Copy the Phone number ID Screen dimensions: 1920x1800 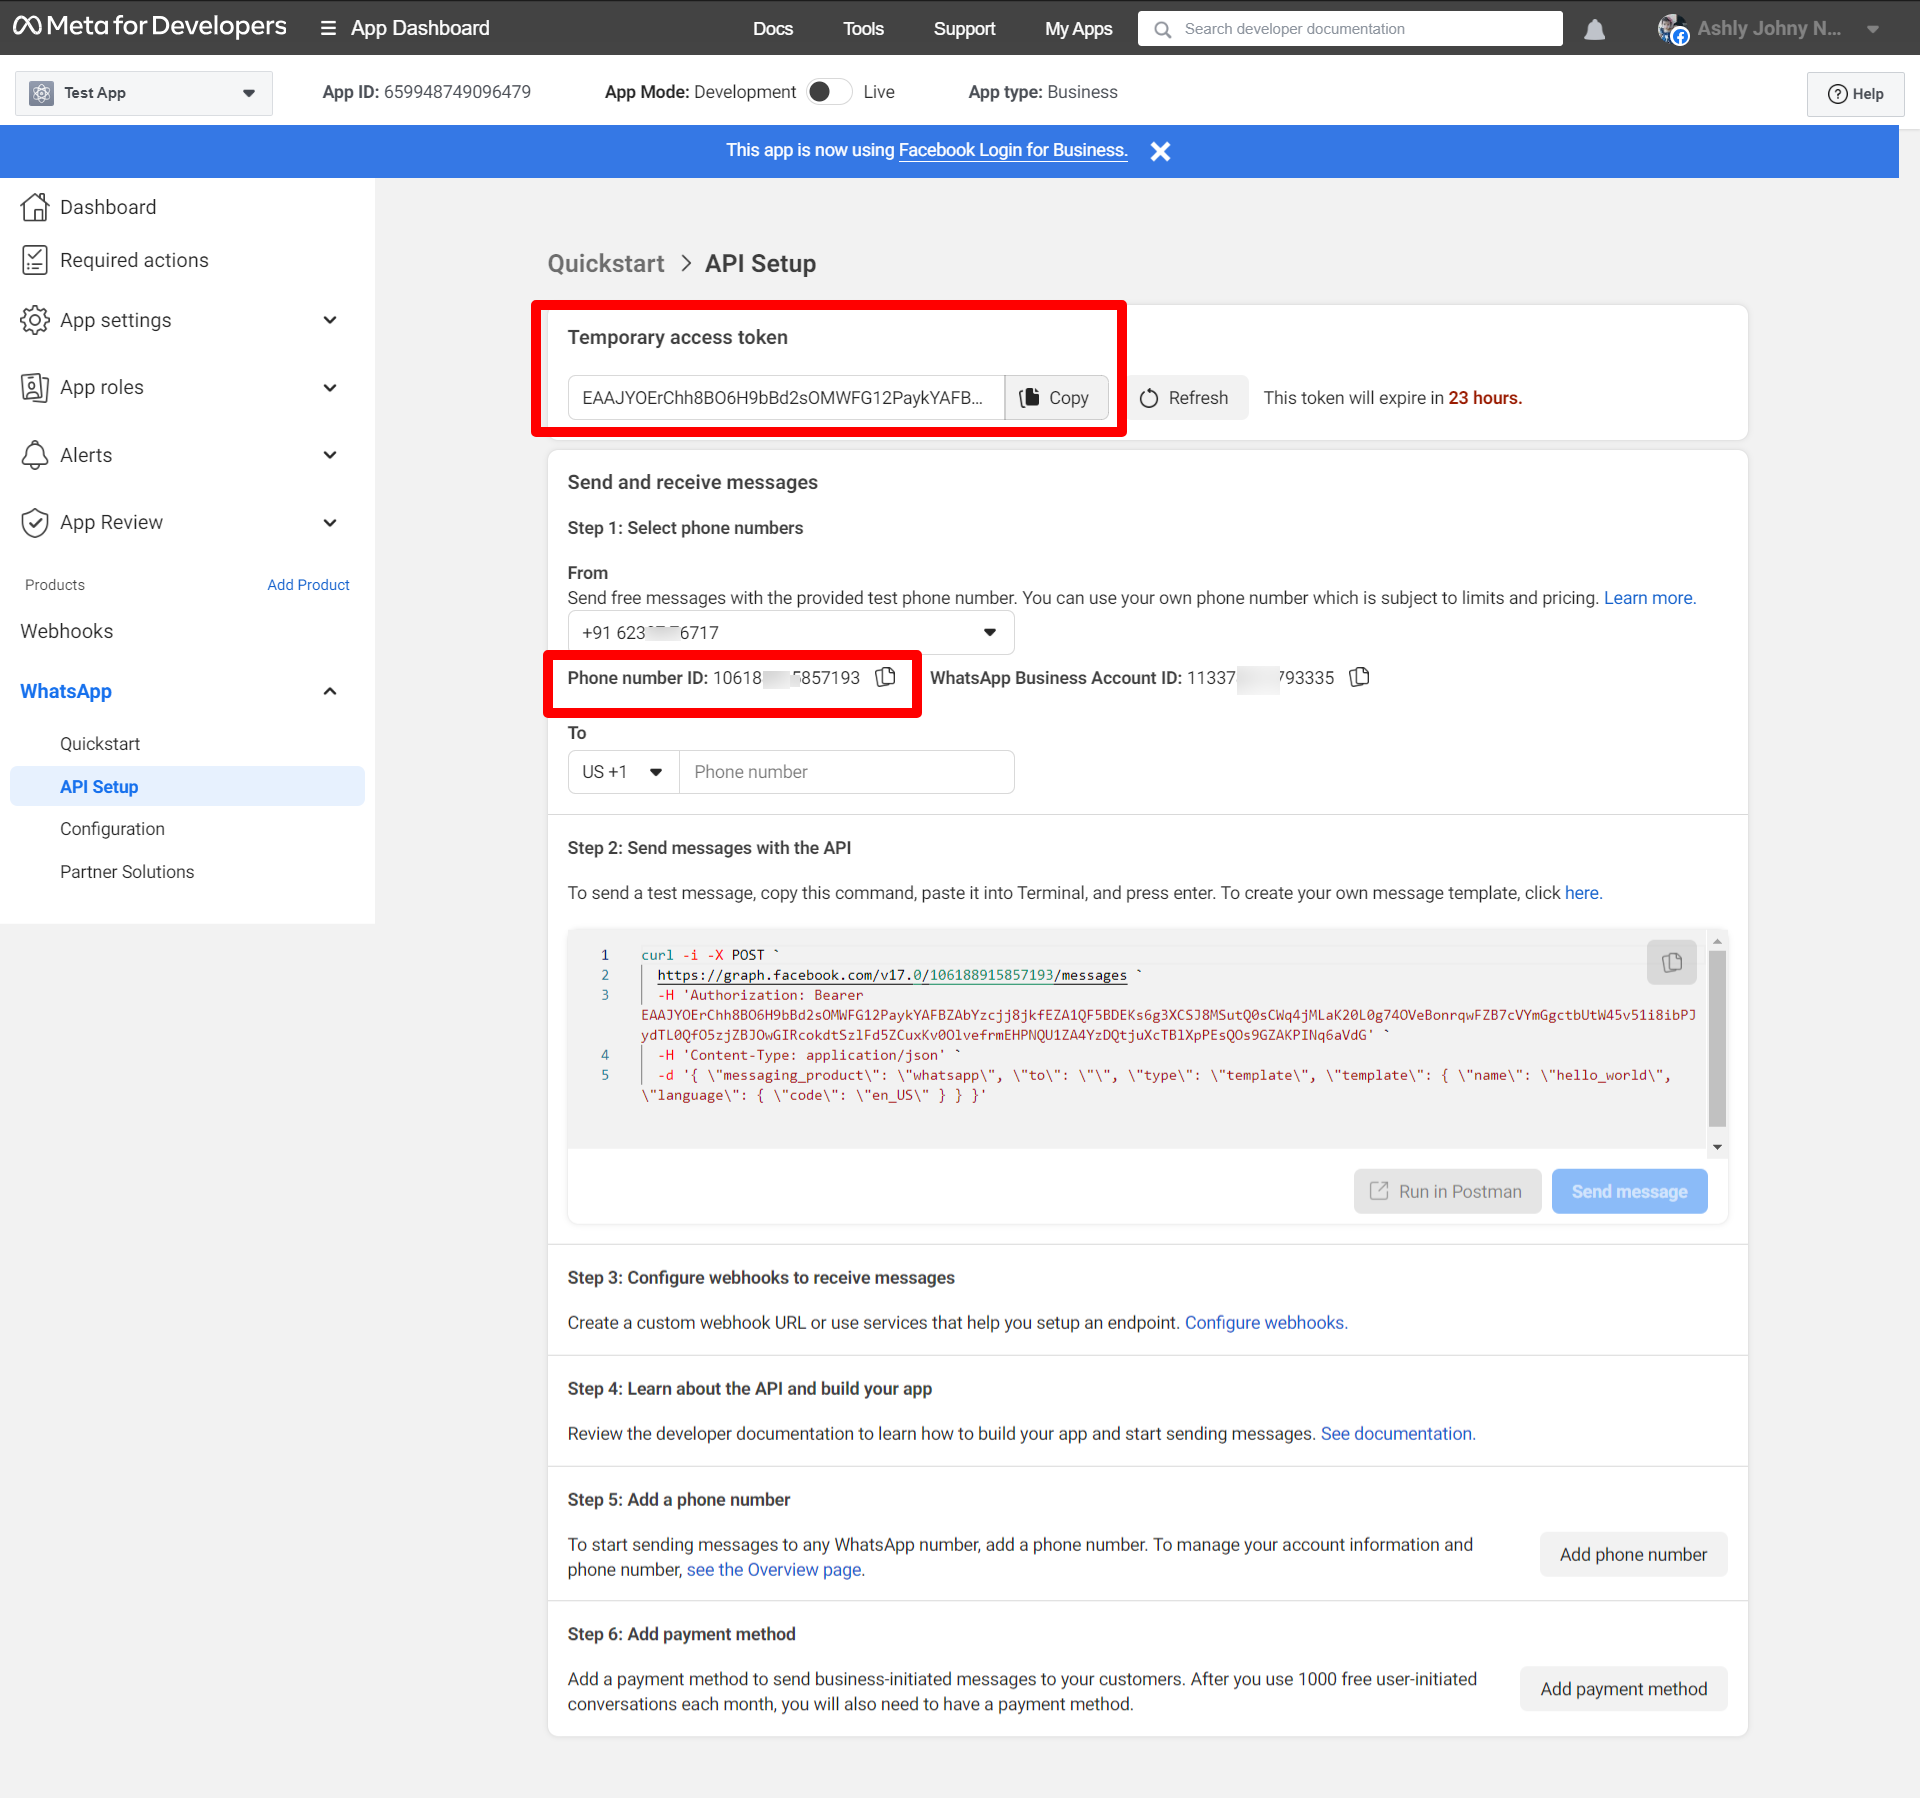click(886, 678)
